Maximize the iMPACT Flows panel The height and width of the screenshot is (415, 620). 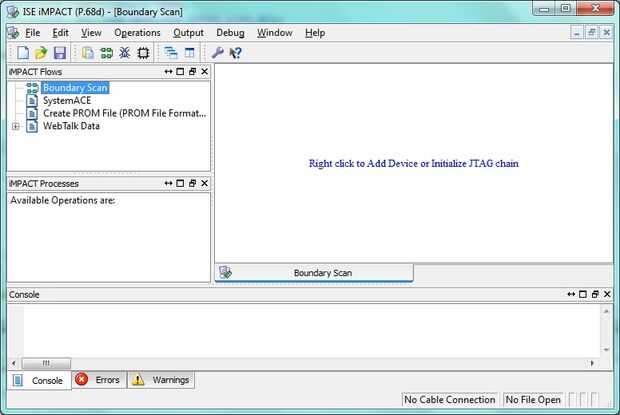click(180, 72)
